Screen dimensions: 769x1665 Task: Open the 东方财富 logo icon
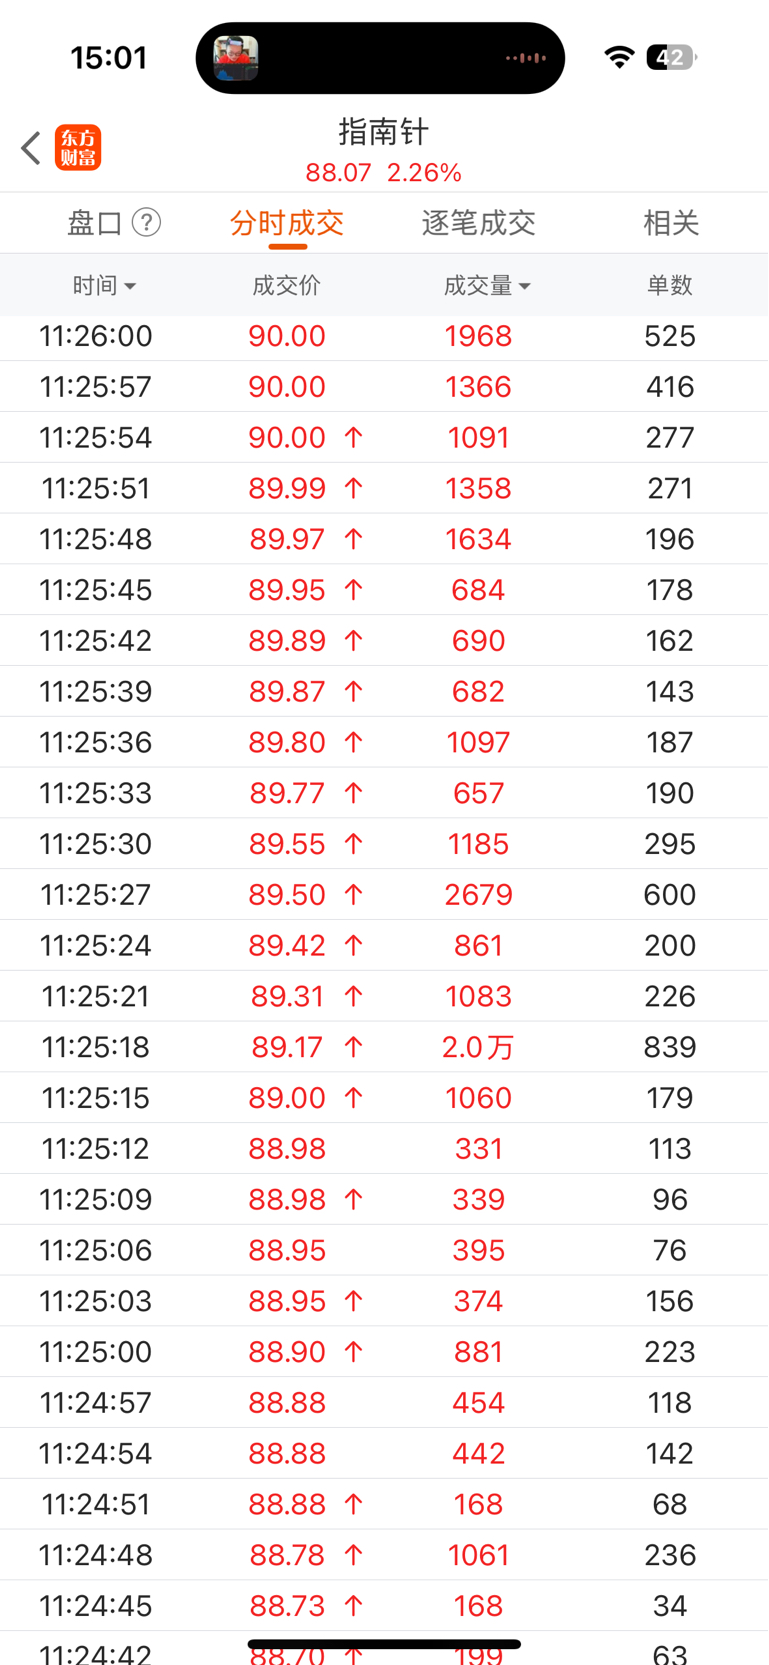pos(78,148)
